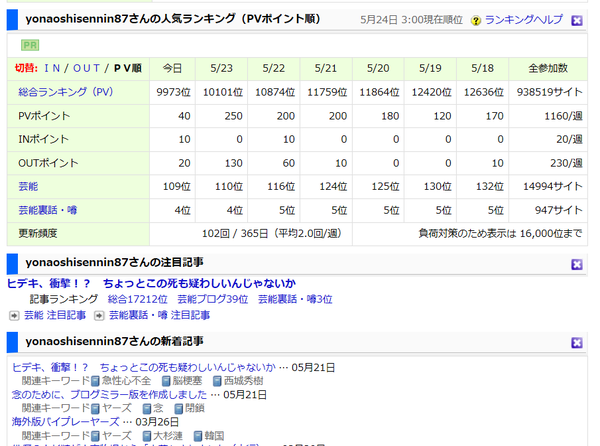Open 芸能裏話・噂 category row link
600x446 pixels.
47,210
